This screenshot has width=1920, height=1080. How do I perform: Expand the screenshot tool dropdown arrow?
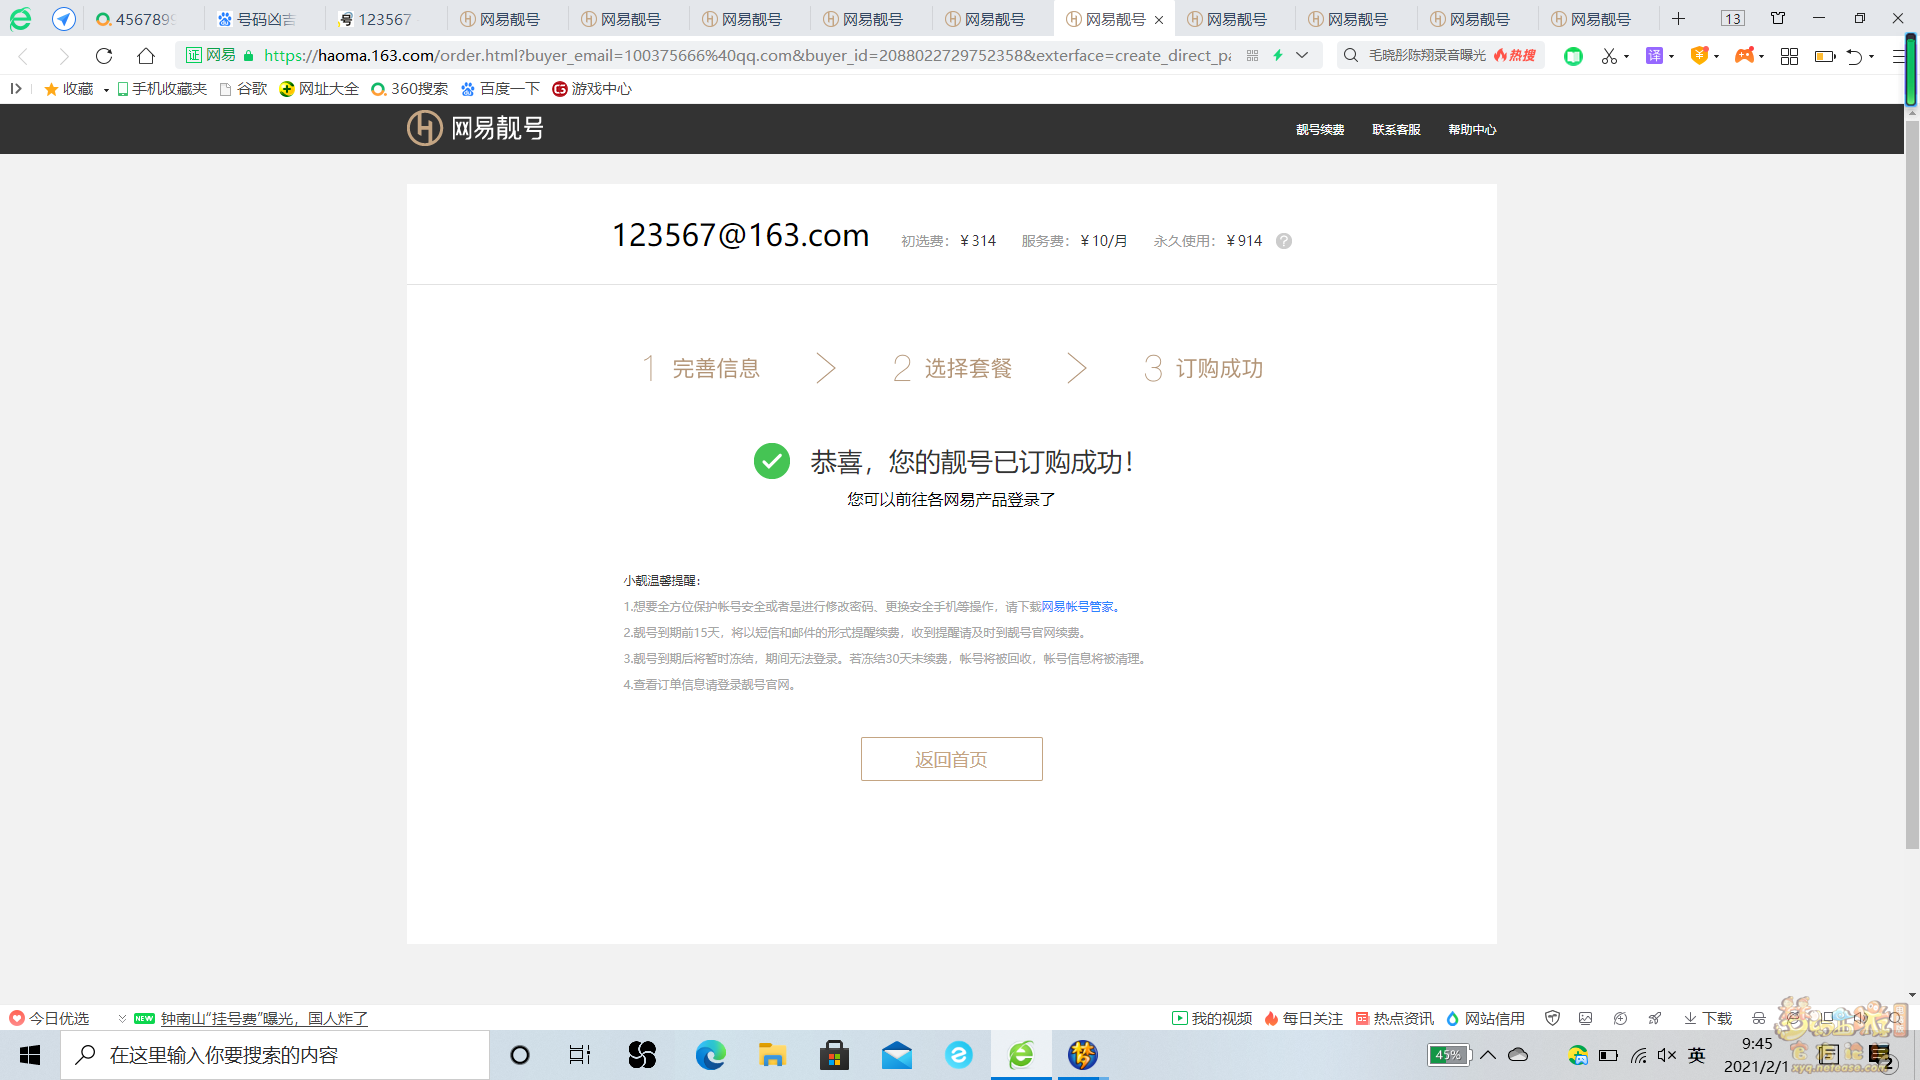[1627, 57]
